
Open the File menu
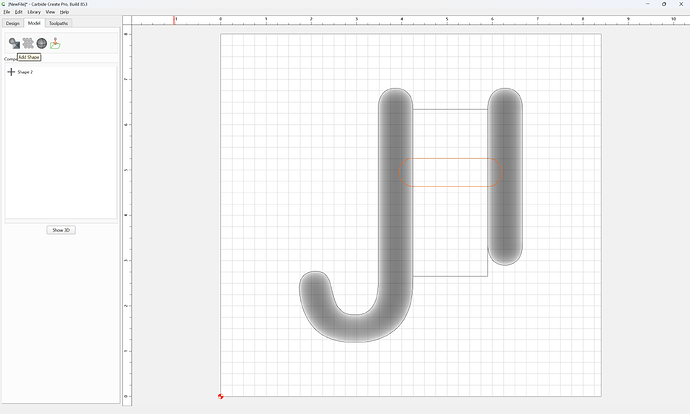tap(7, 12)
